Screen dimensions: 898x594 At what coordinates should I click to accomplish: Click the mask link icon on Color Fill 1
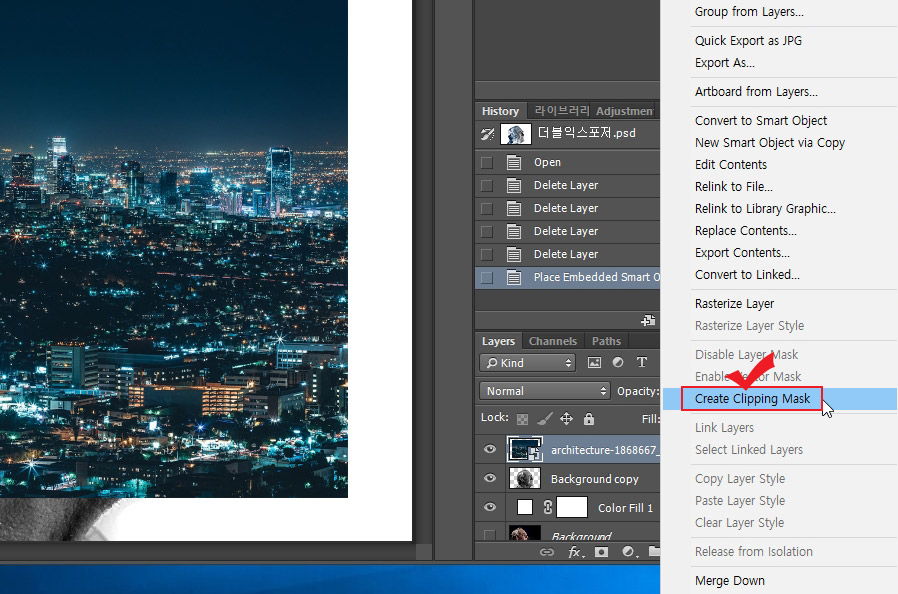coord(548,508)
